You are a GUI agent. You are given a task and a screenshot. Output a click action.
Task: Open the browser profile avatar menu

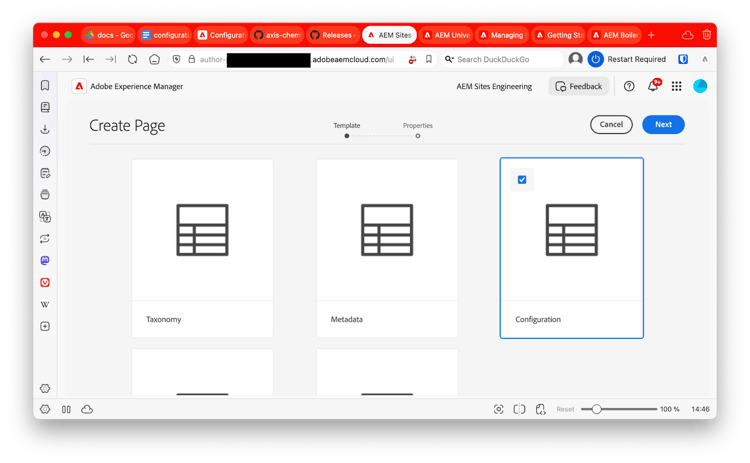(x=575, y=59)
